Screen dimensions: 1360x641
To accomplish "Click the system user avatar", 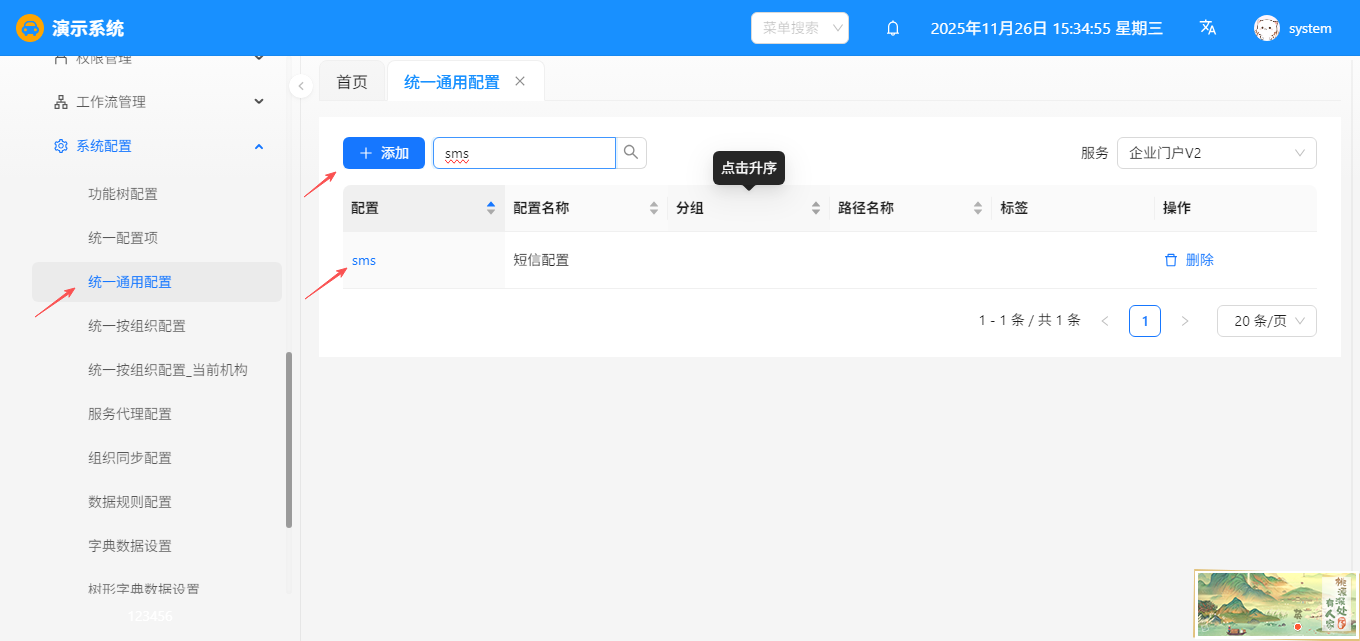I will [1267, 28].
